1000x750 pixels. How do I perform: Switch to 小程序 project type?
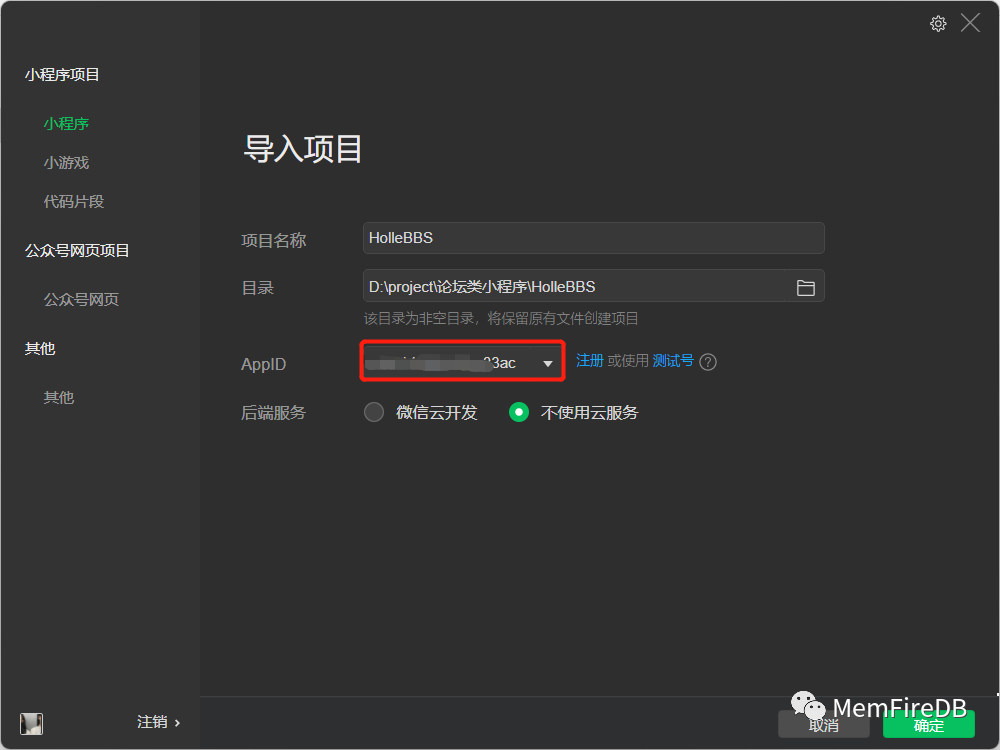pyautogui.click(x=66, y=124)
